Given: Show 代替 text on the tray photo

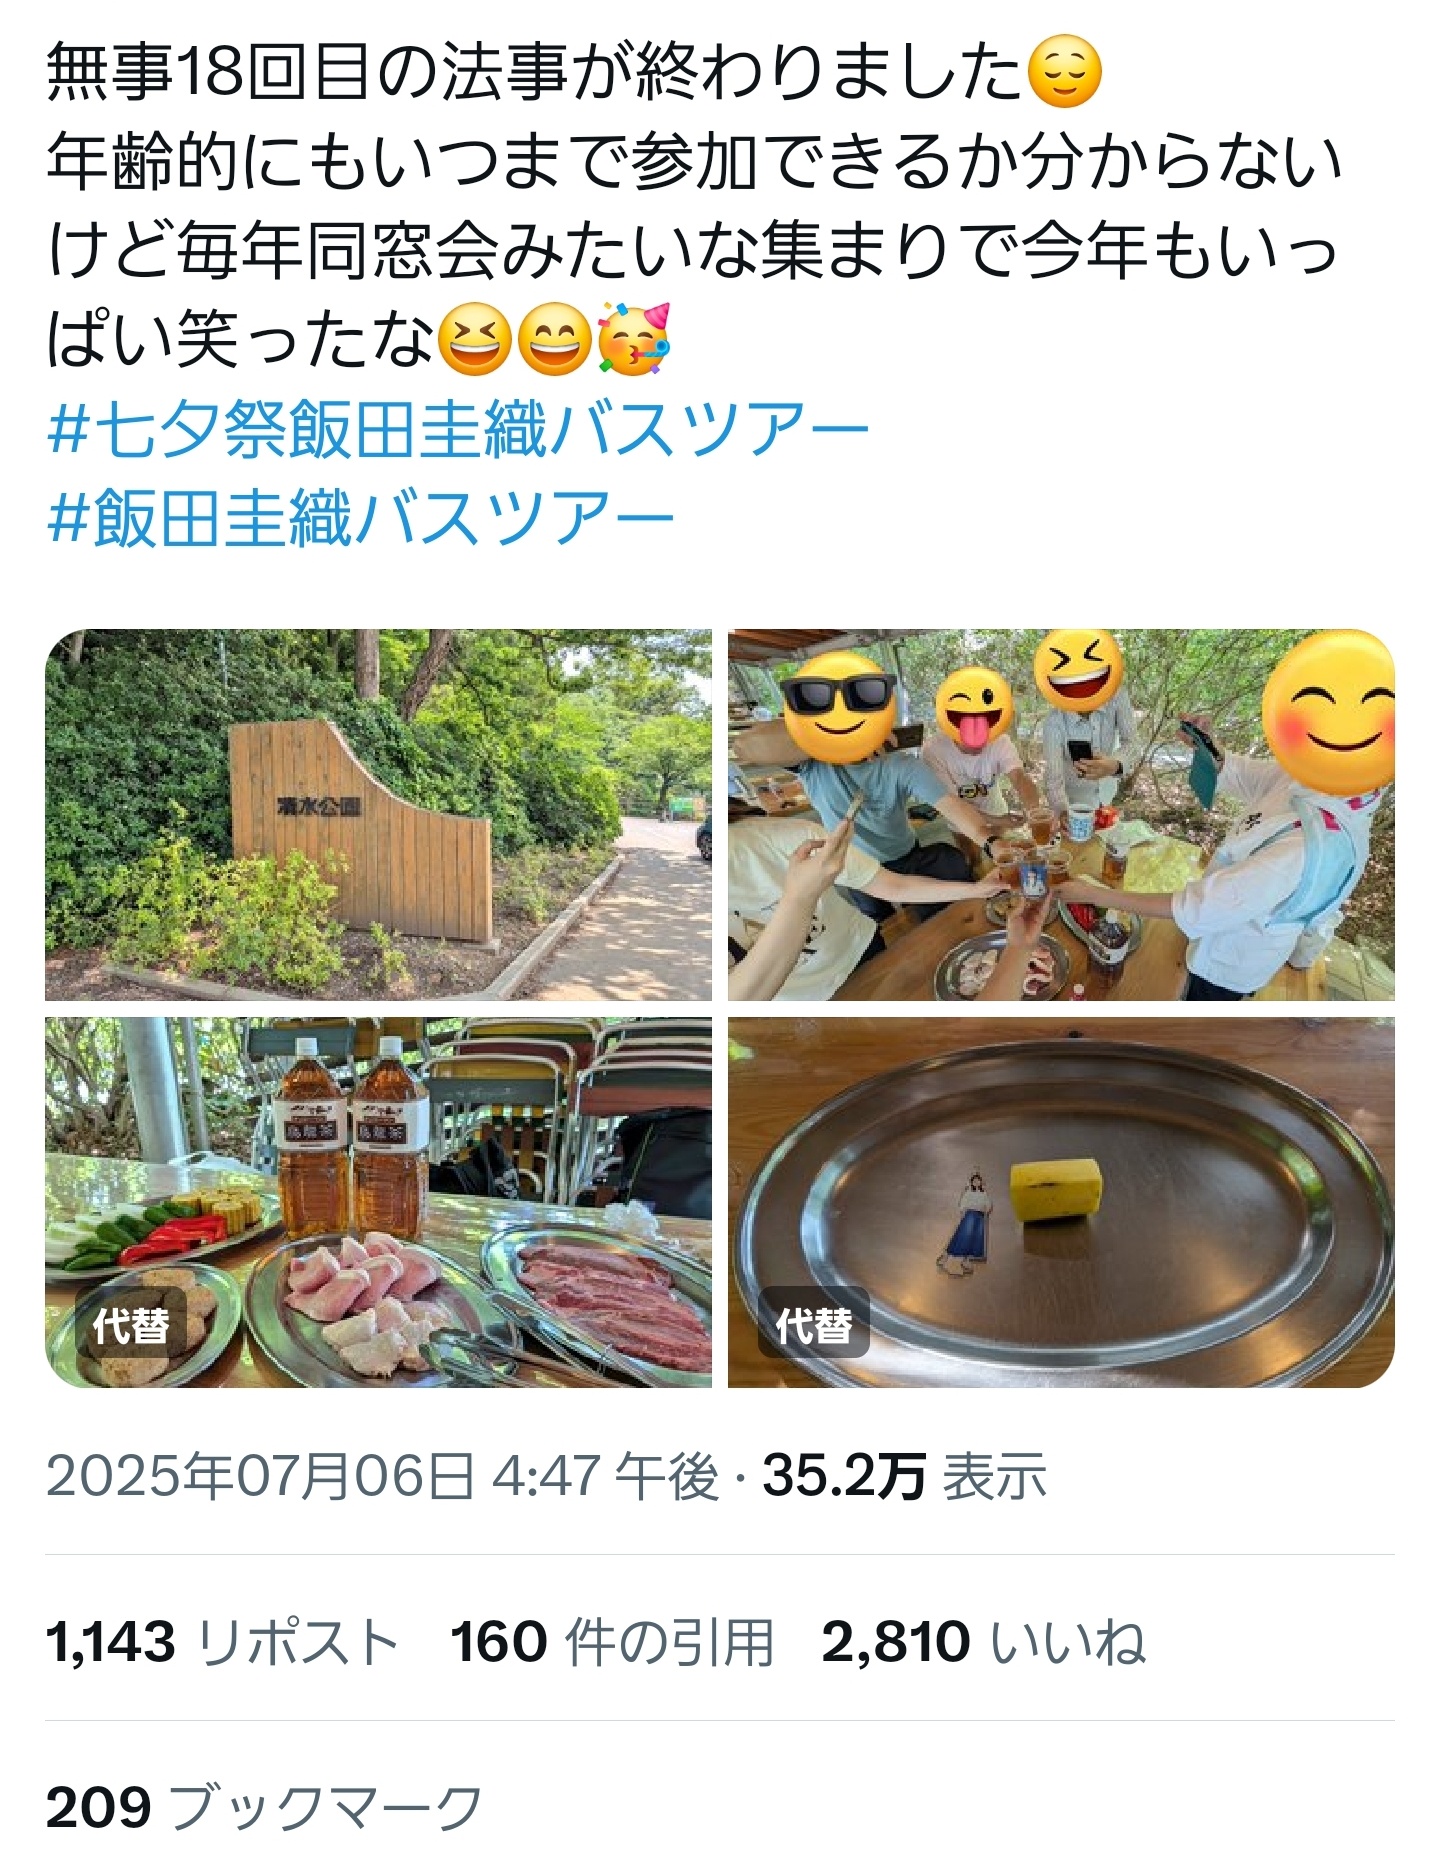Looking at the screenshot, I should pyautogui.click(x=814, y=1326).
